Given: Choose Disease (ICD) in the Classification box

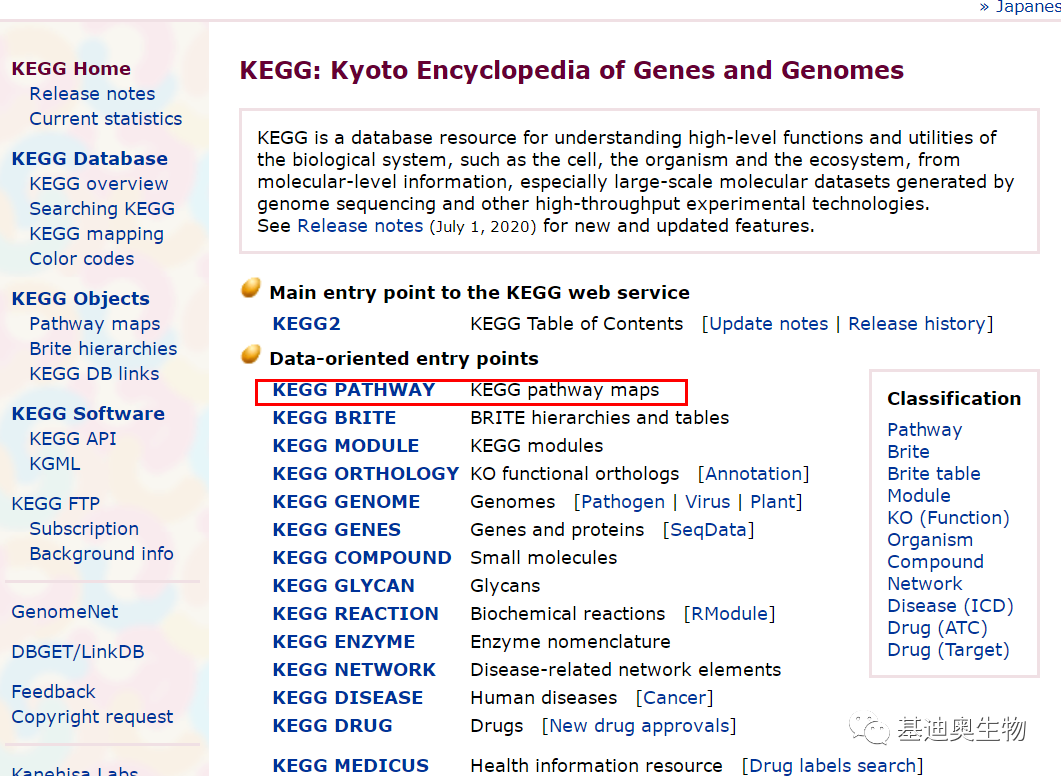Looking at the screenshot, I should tap(950, 606).
